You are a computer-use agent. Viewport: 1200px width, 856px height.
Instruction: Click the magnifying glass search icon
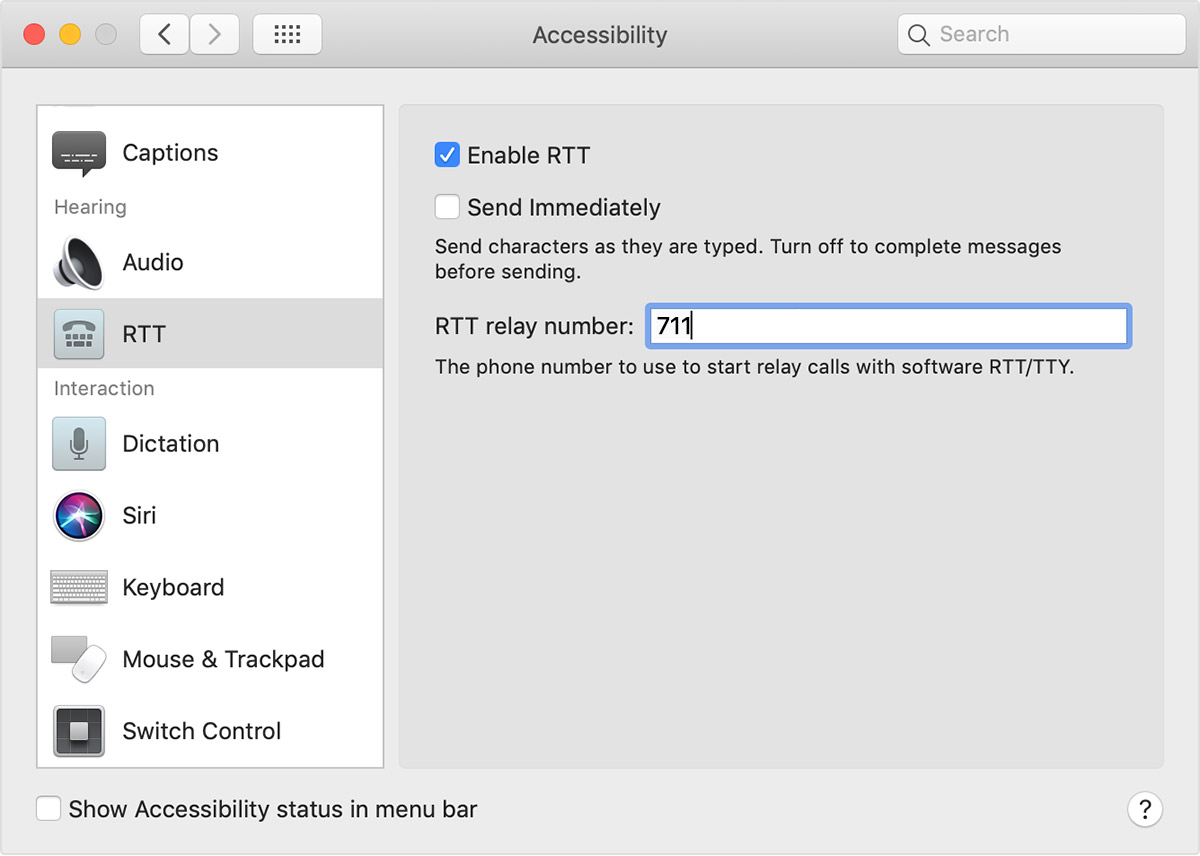coord(919,35)
